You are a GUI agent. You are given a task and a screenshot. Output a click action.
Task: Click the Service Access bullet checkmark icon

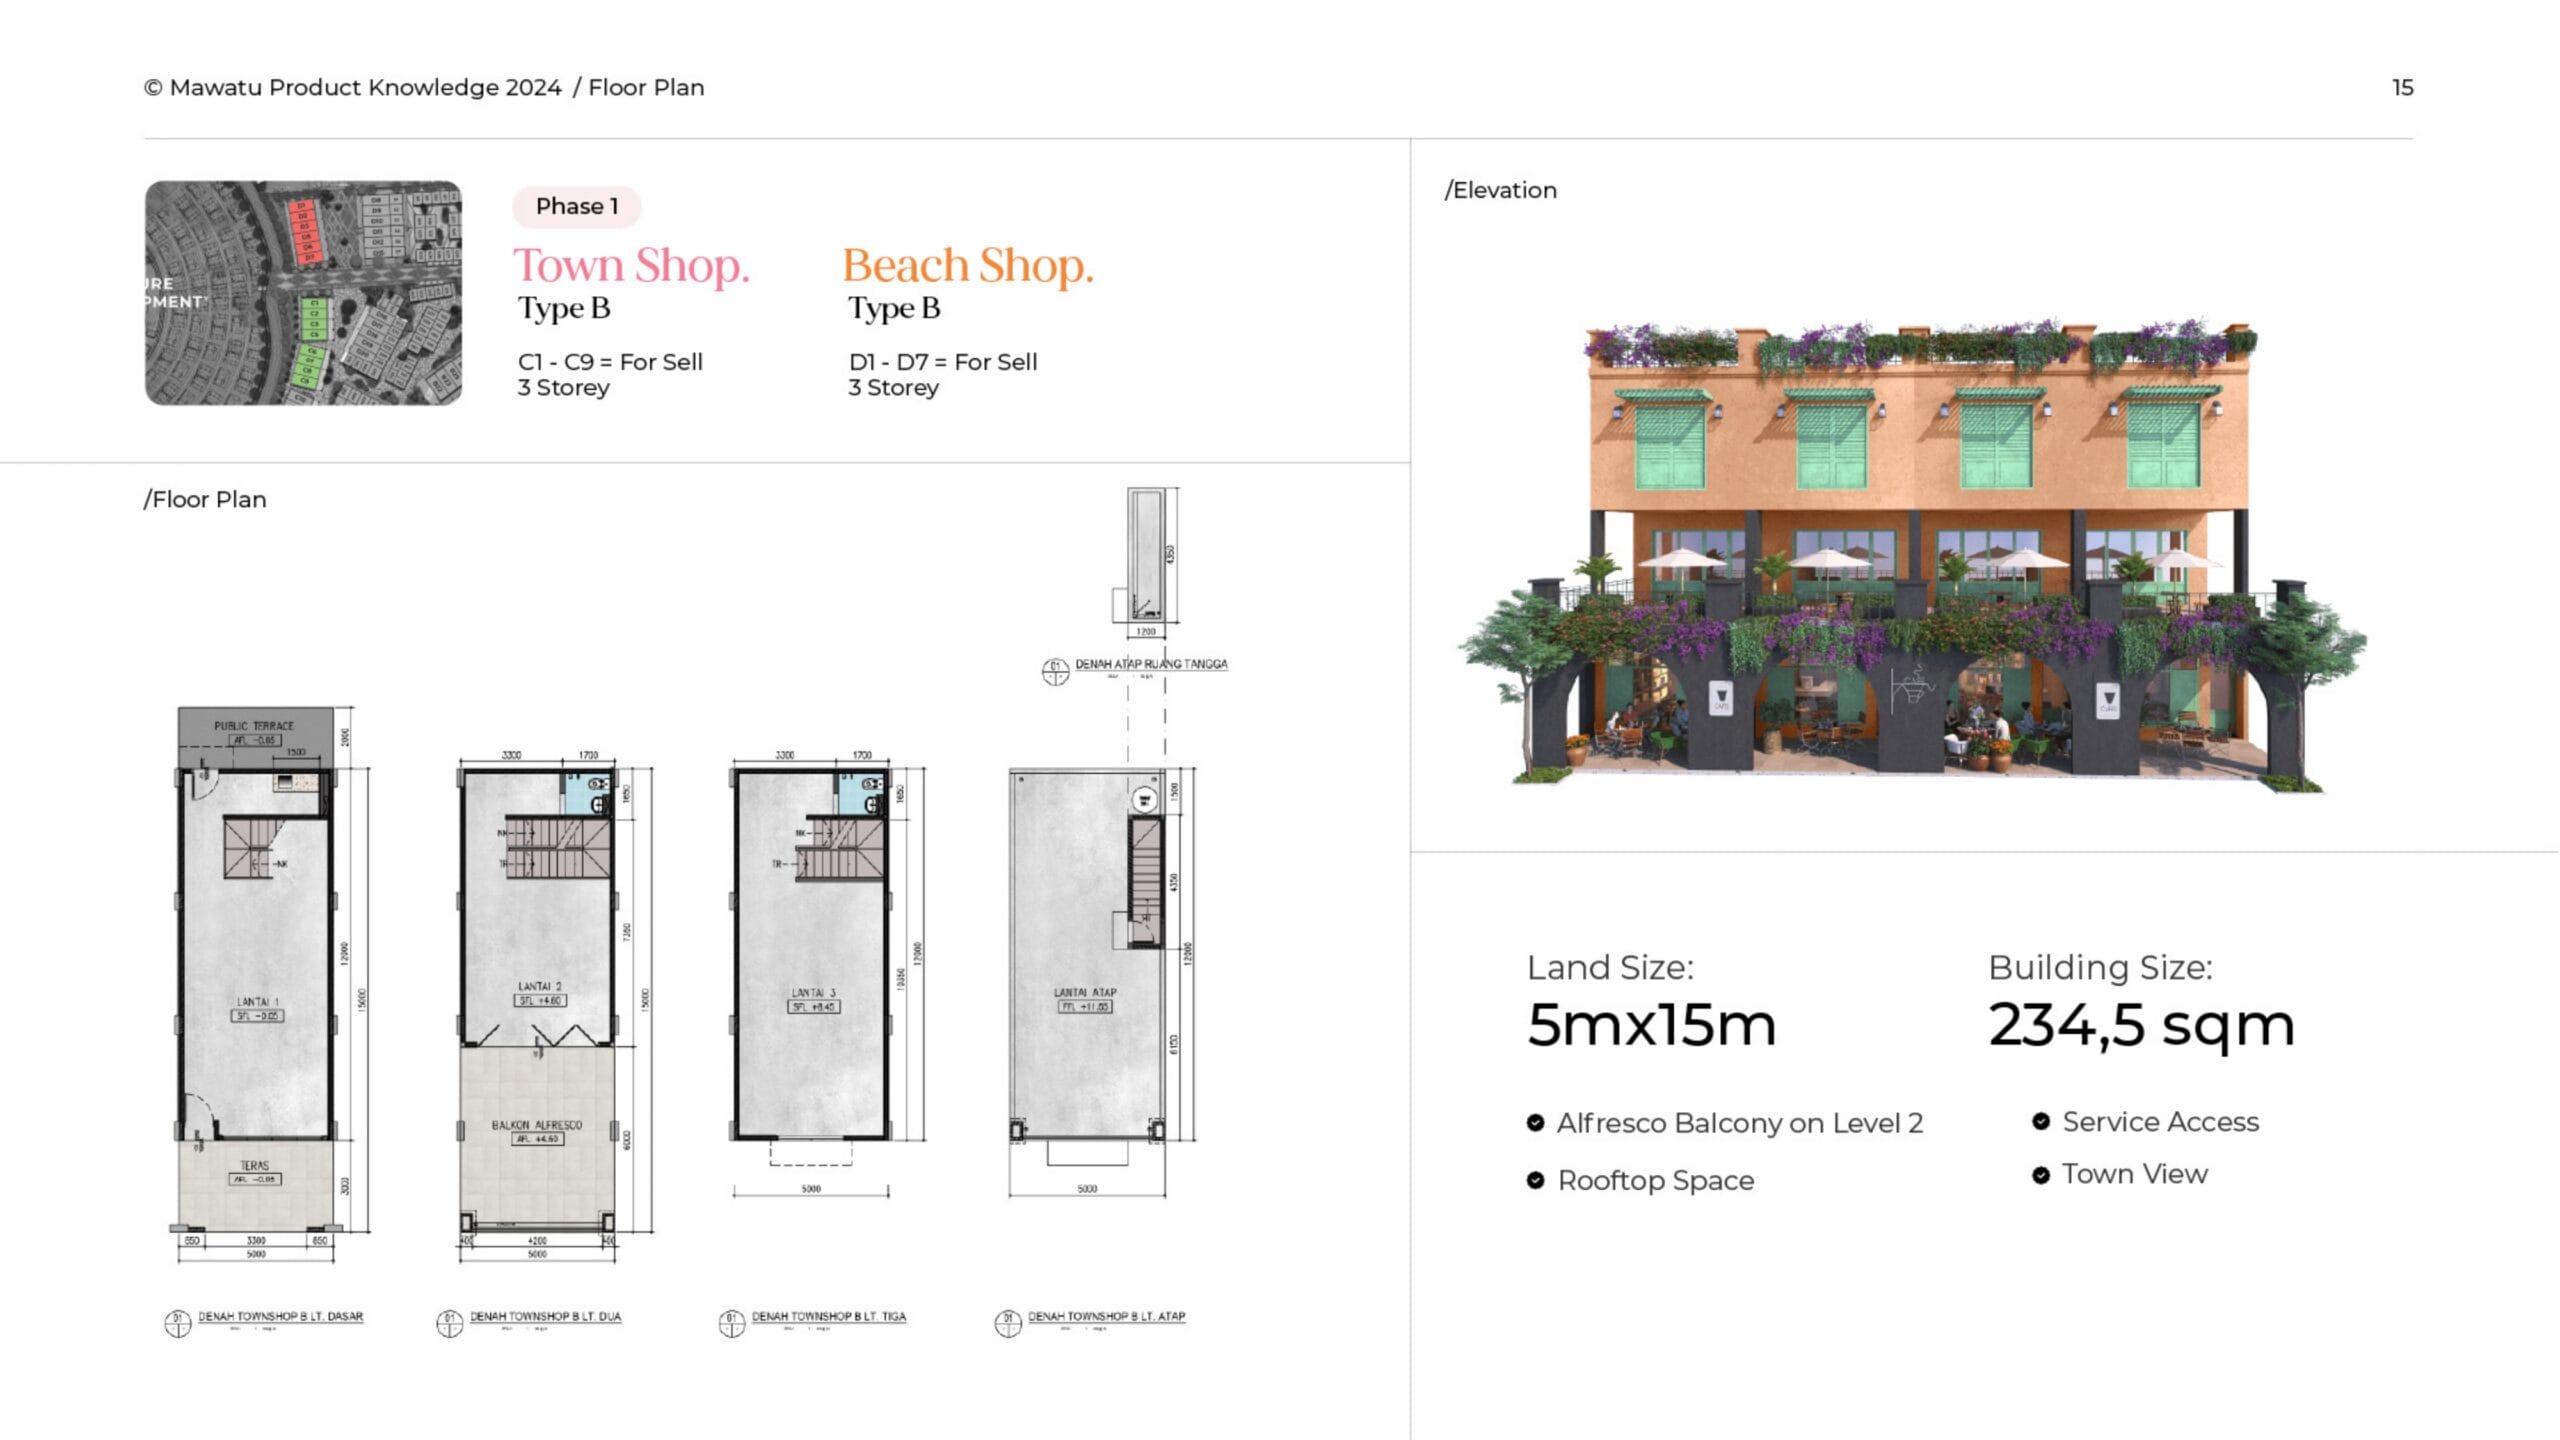(2041, 1122)
